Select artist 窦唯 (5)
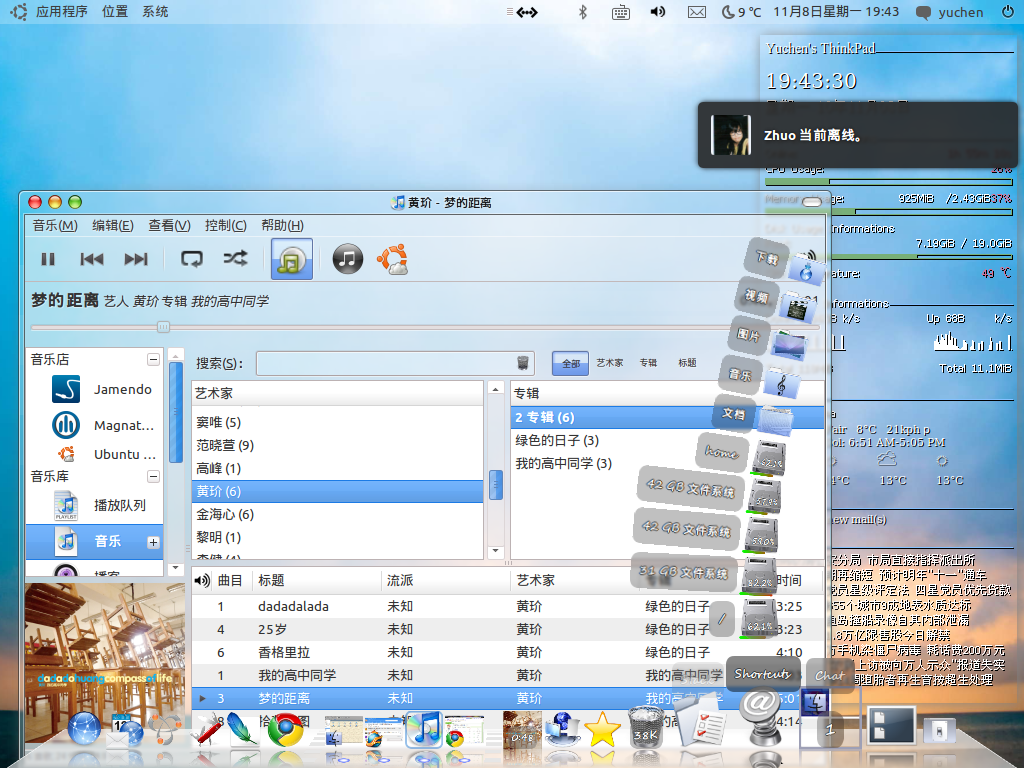Screen dimensions: 1024x768 pos(337,423)
